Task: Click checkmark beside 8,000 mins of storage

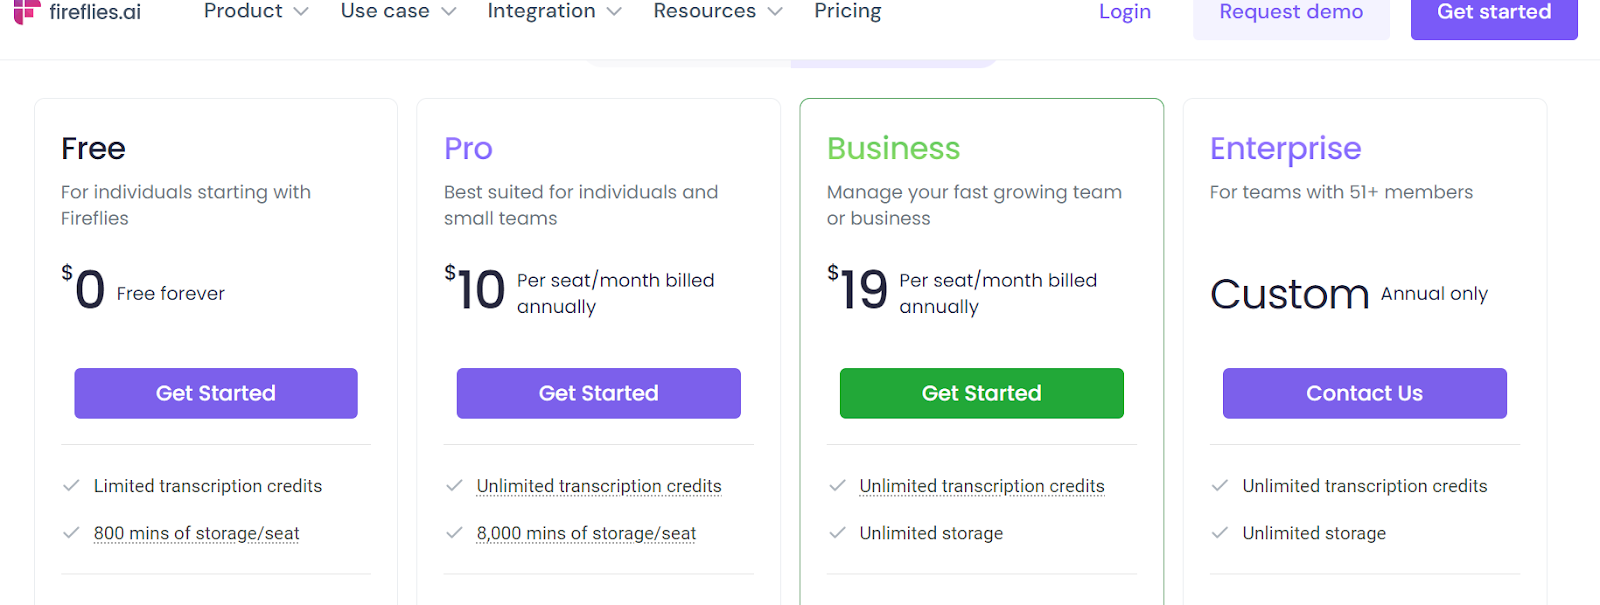Action: click(x=454, y=533)
